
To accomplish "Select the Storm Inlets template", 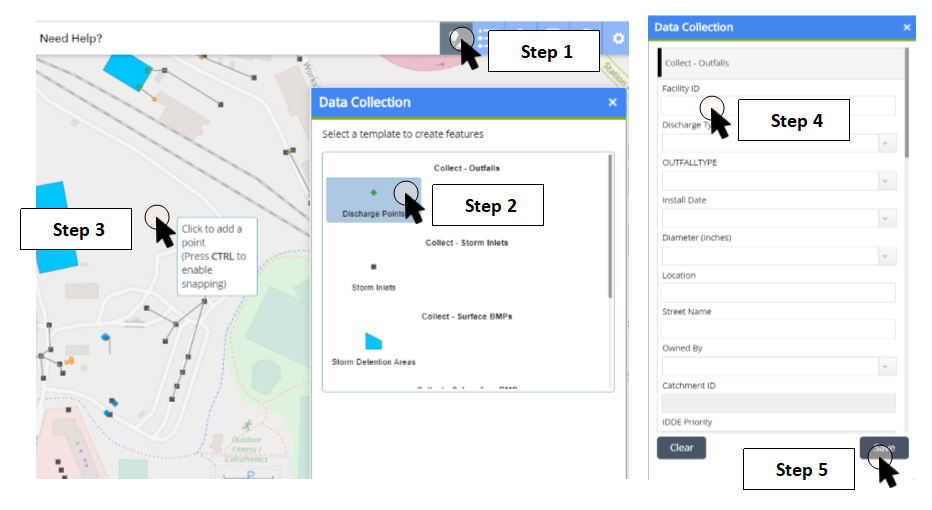I will pyautogui.click(x=373, y=276).
